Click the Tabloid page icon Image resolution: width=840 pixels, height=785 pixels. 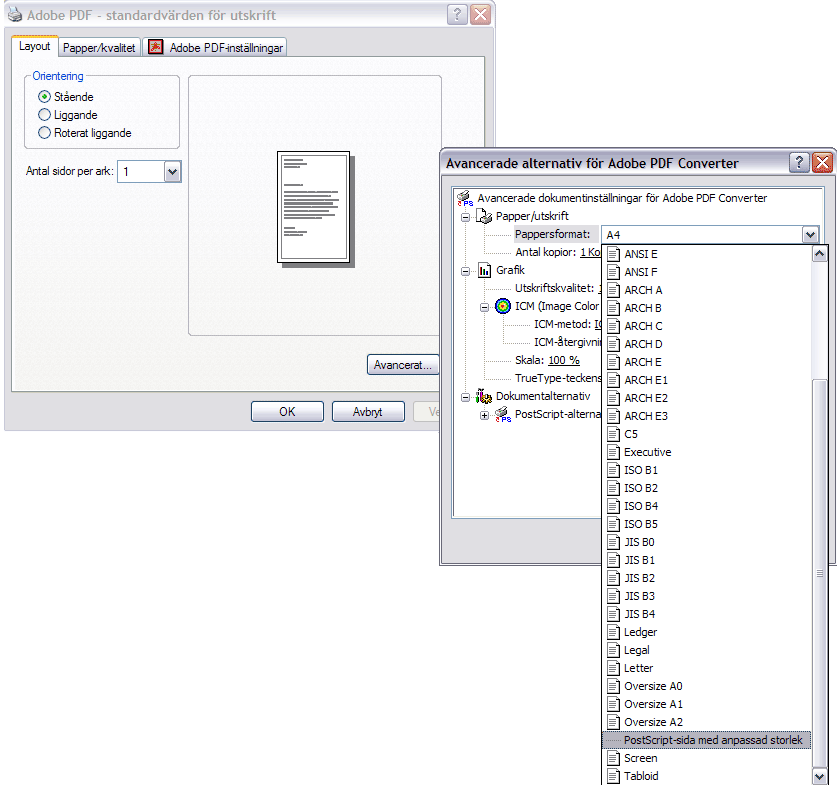click(x=614, y=776)
